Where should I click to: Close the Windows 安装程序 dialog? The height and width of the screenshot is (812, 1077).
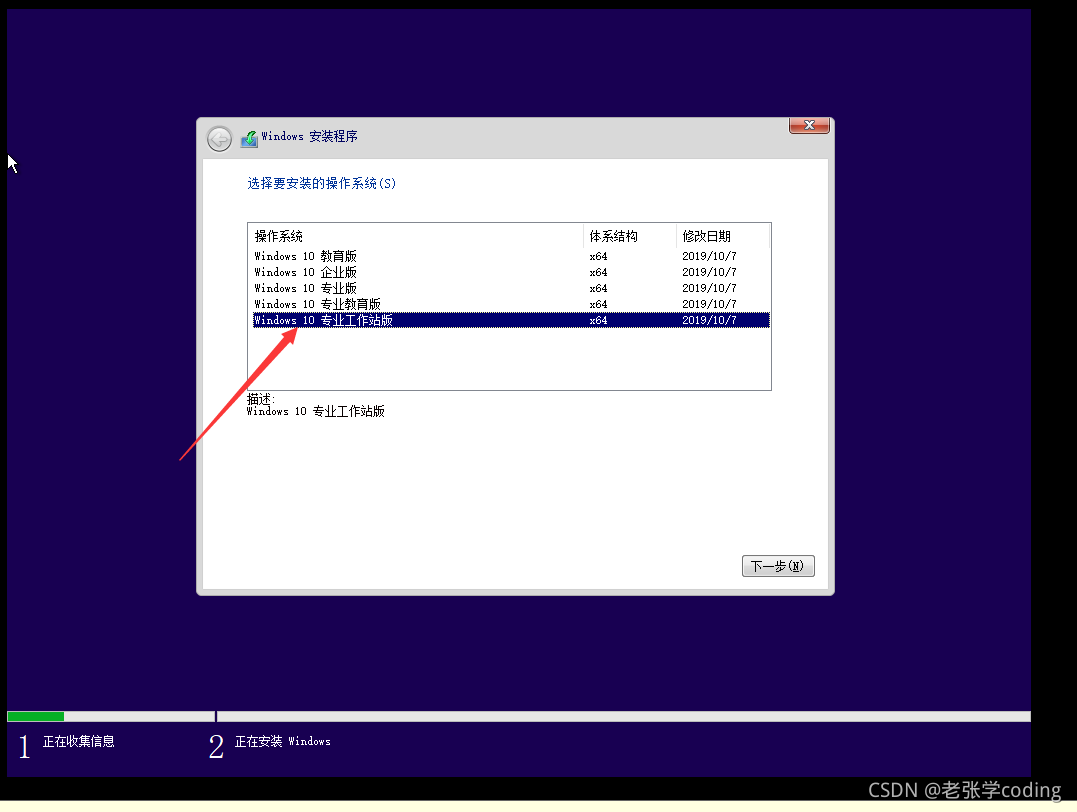coord(809,125)
